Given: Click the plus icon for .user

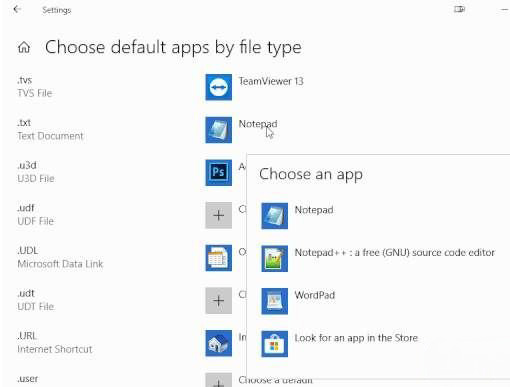Looking at the screenshot, I should point(218,380).
